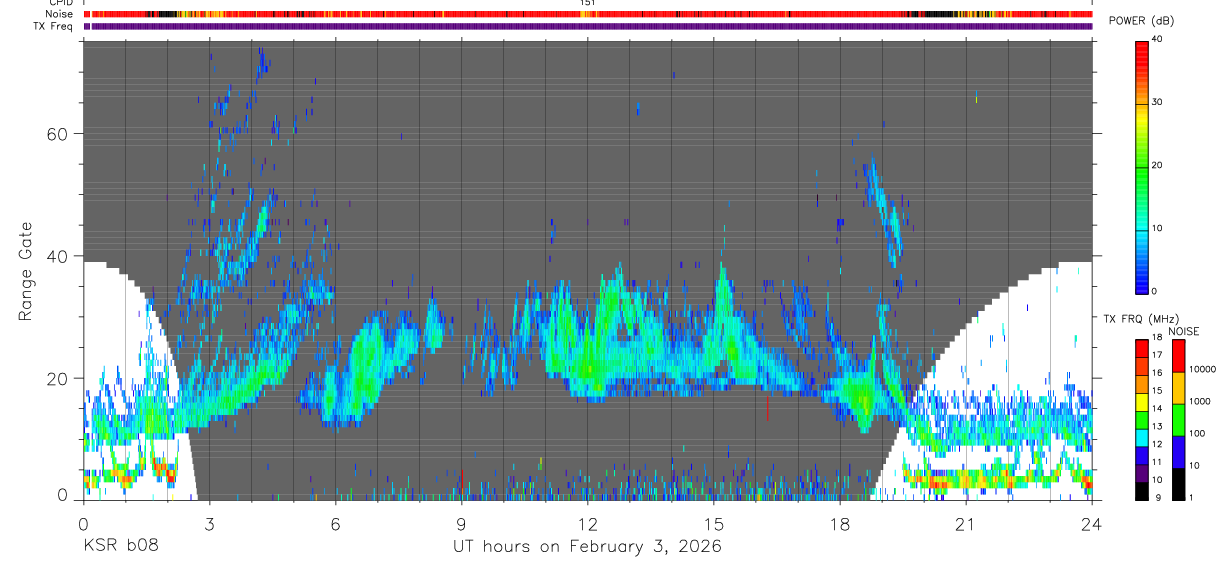Click the '9' UT hour axis tick
Image resolution: width=1228 pixels, height=567 pixels.
pos(462,523)
